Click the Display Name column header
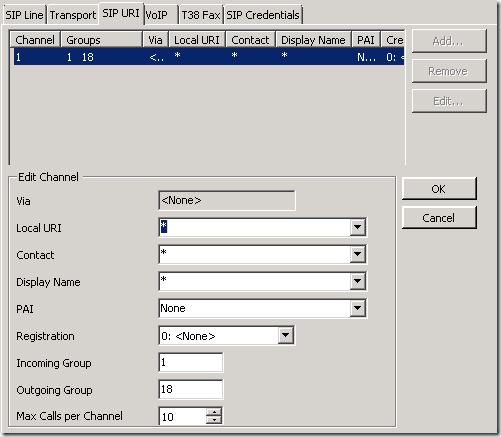501x437 pixels. [x=313, y=40]
